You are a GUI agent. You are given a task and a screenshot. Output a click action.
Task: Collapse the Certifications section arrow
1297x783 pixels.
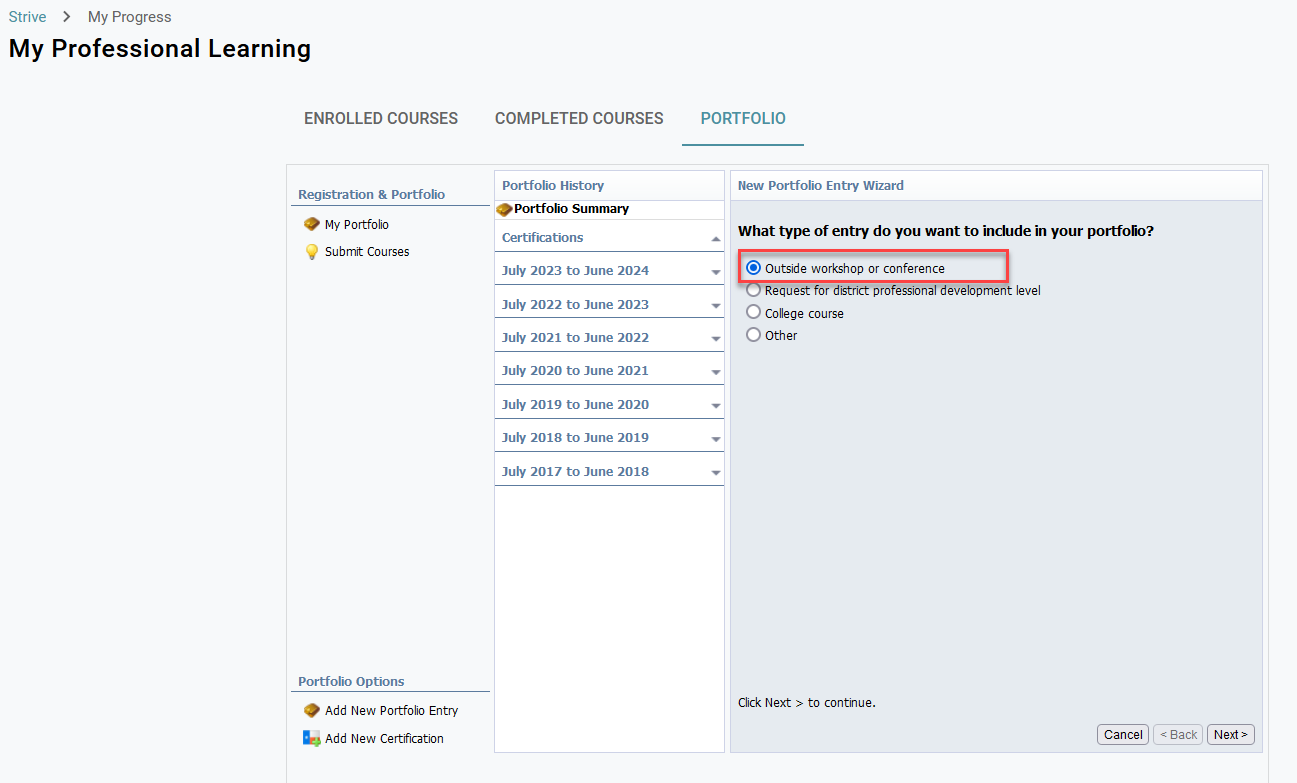coord(715,239)
